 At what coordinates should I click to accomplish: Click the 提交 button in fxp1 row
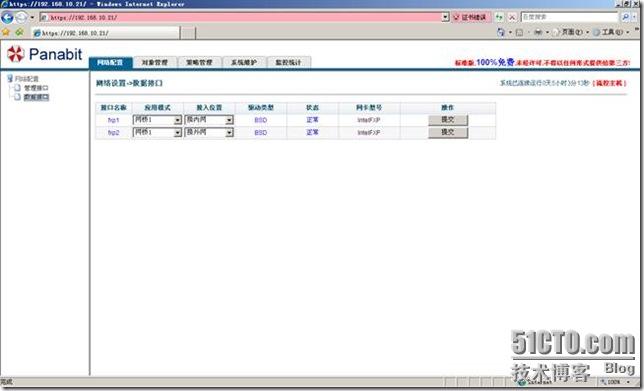click(x=448, y=120)
